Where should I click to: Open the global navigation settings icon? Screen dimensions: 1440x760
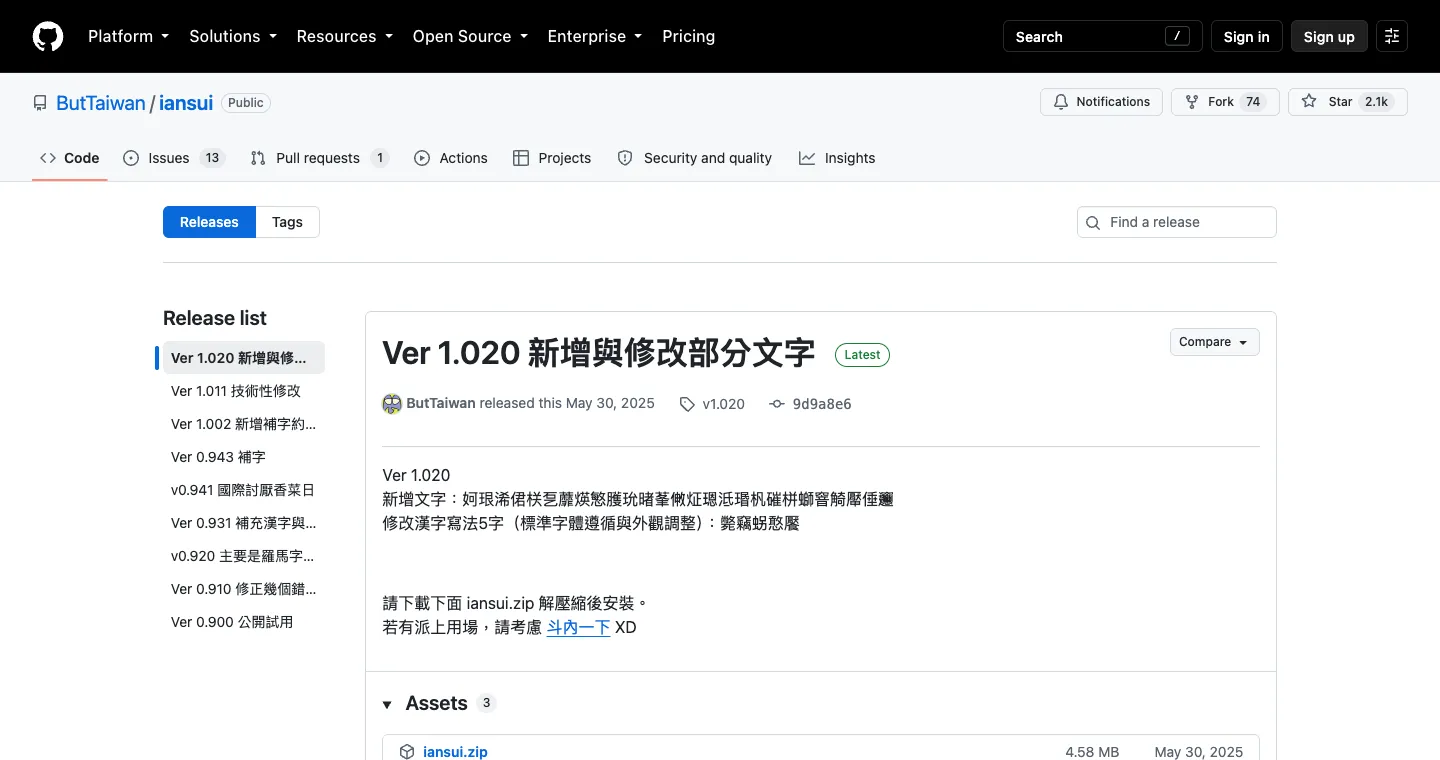[1391, 36]
